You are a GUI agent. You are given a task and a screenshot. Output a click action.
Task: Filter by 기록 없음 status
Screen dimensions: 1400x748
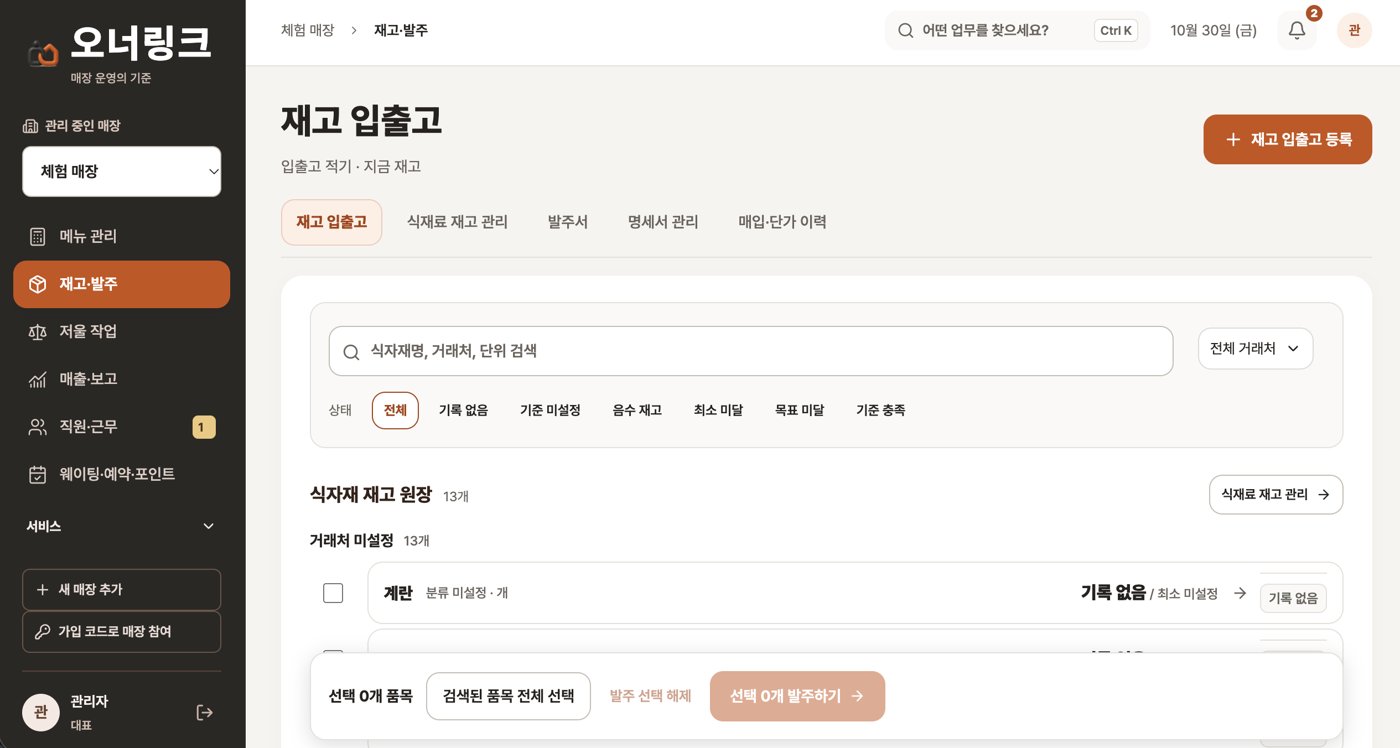463,410
